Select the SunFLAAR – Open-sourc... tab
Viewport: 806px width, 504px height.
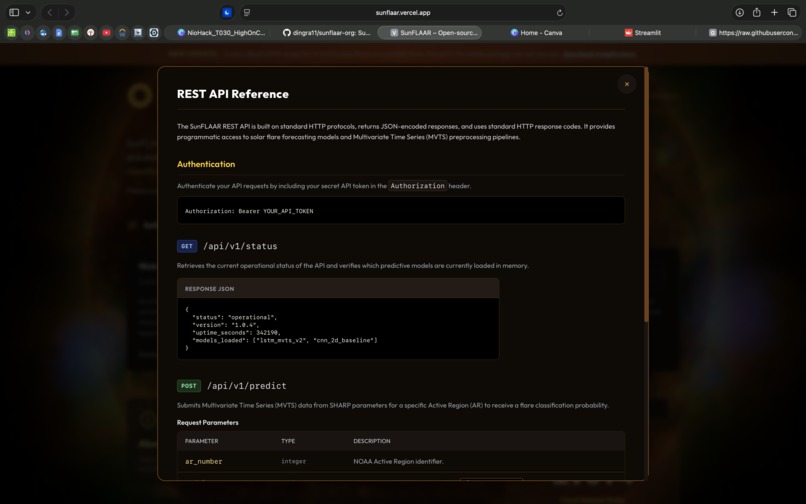(x=430, y=32)
